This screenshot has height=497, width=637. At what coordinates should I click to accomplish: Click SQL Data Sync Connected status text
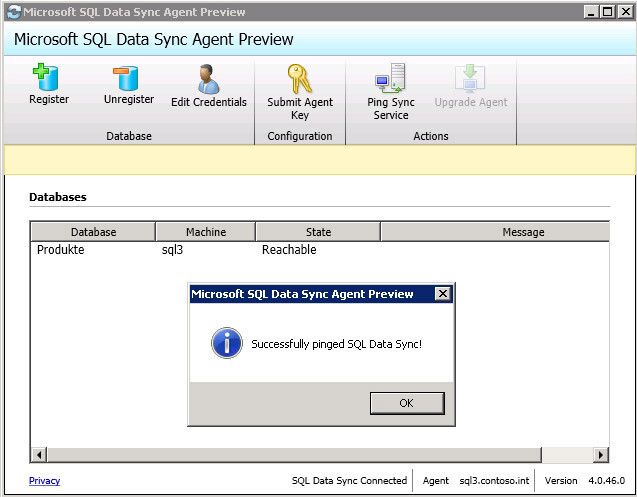[x=349, y=481]
